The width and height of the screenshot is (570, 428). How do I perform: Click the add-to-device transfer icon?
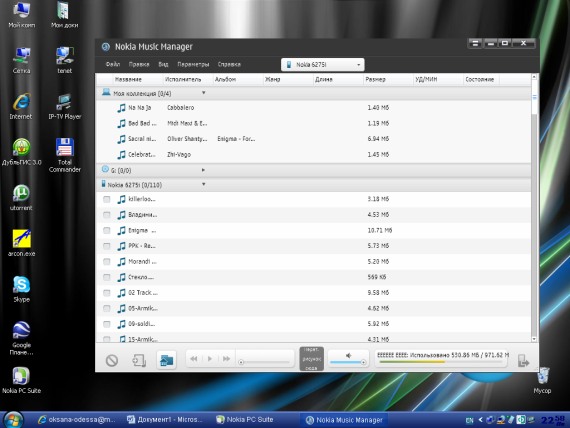pyautogui.click(x=139, y=360)
